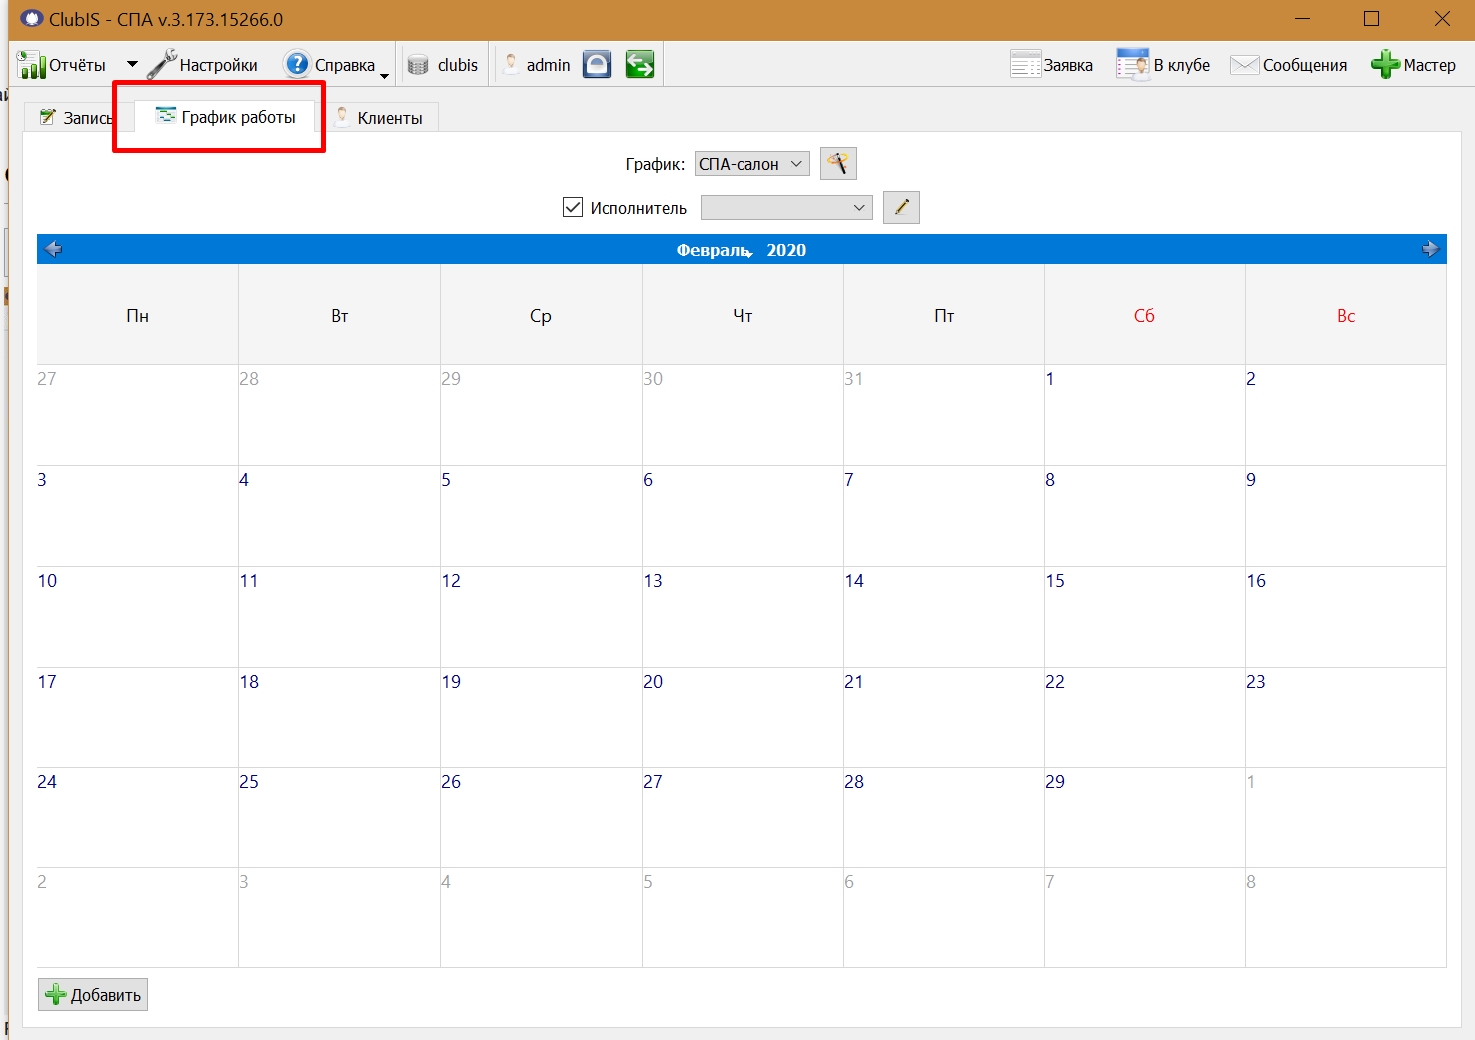This screenshot has height=1040, width=1475.
Task: Go to next month with right arrow
Action: (x=1431, y=249)
